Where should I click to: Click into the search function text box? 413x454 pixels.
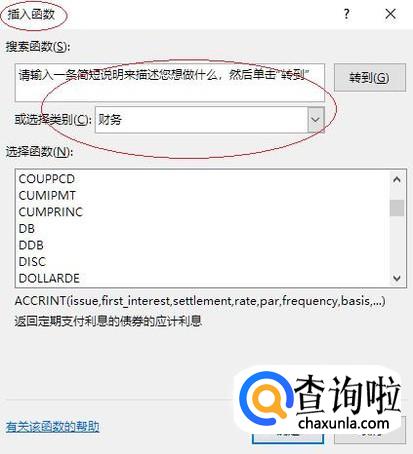click(170, 82)
